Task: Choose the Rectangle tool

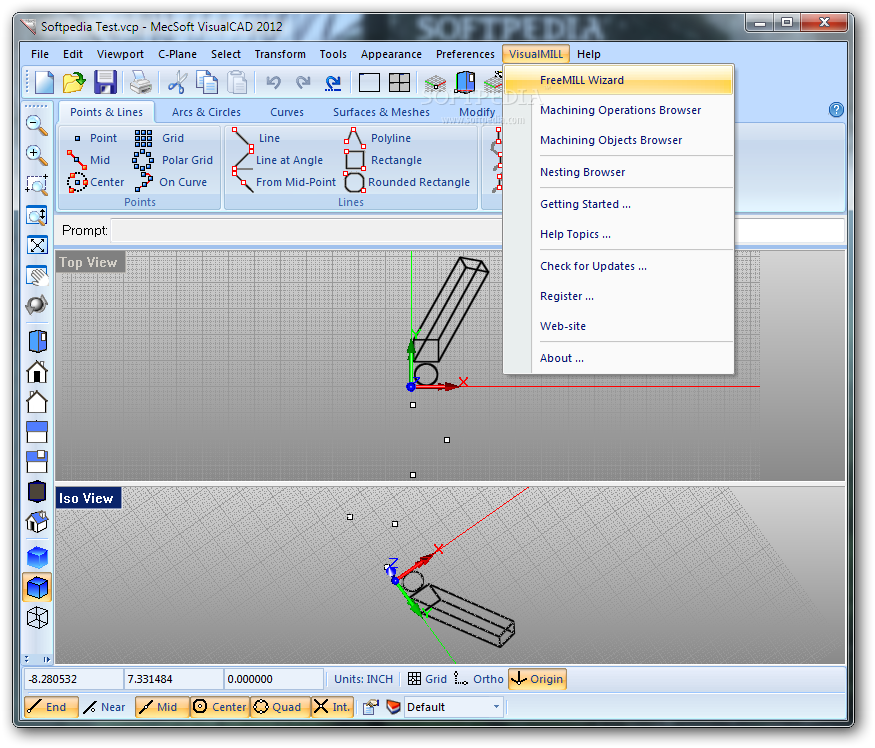Action: pos(383,160)
